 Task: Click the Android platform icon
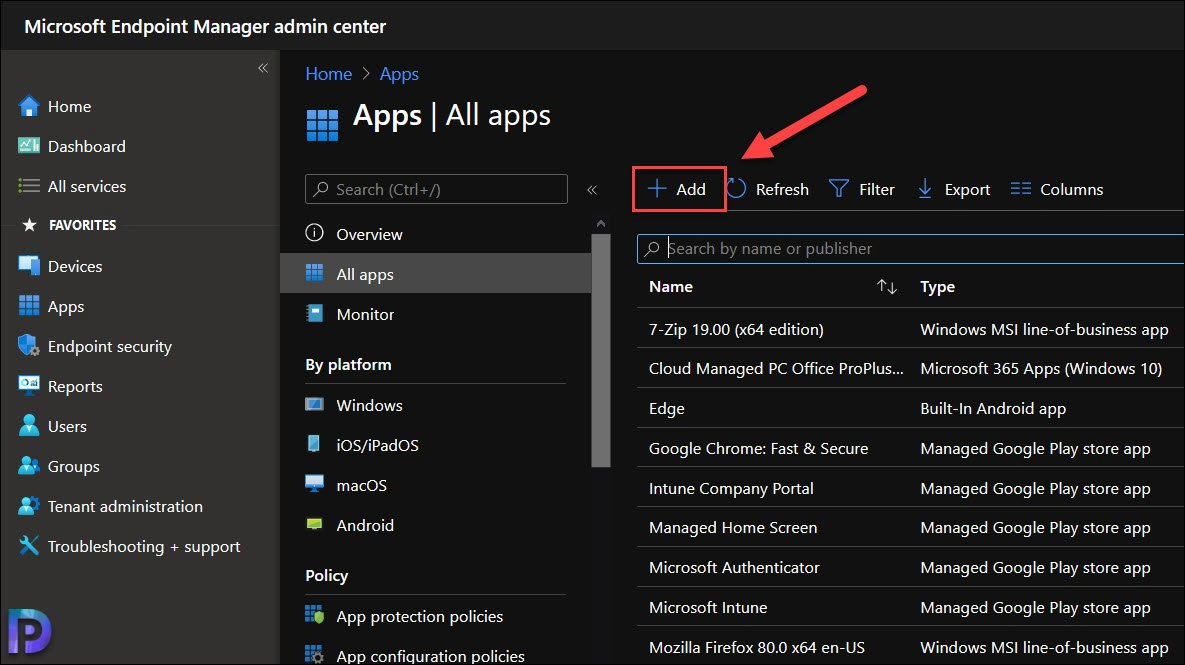click(x=314, y=524)
